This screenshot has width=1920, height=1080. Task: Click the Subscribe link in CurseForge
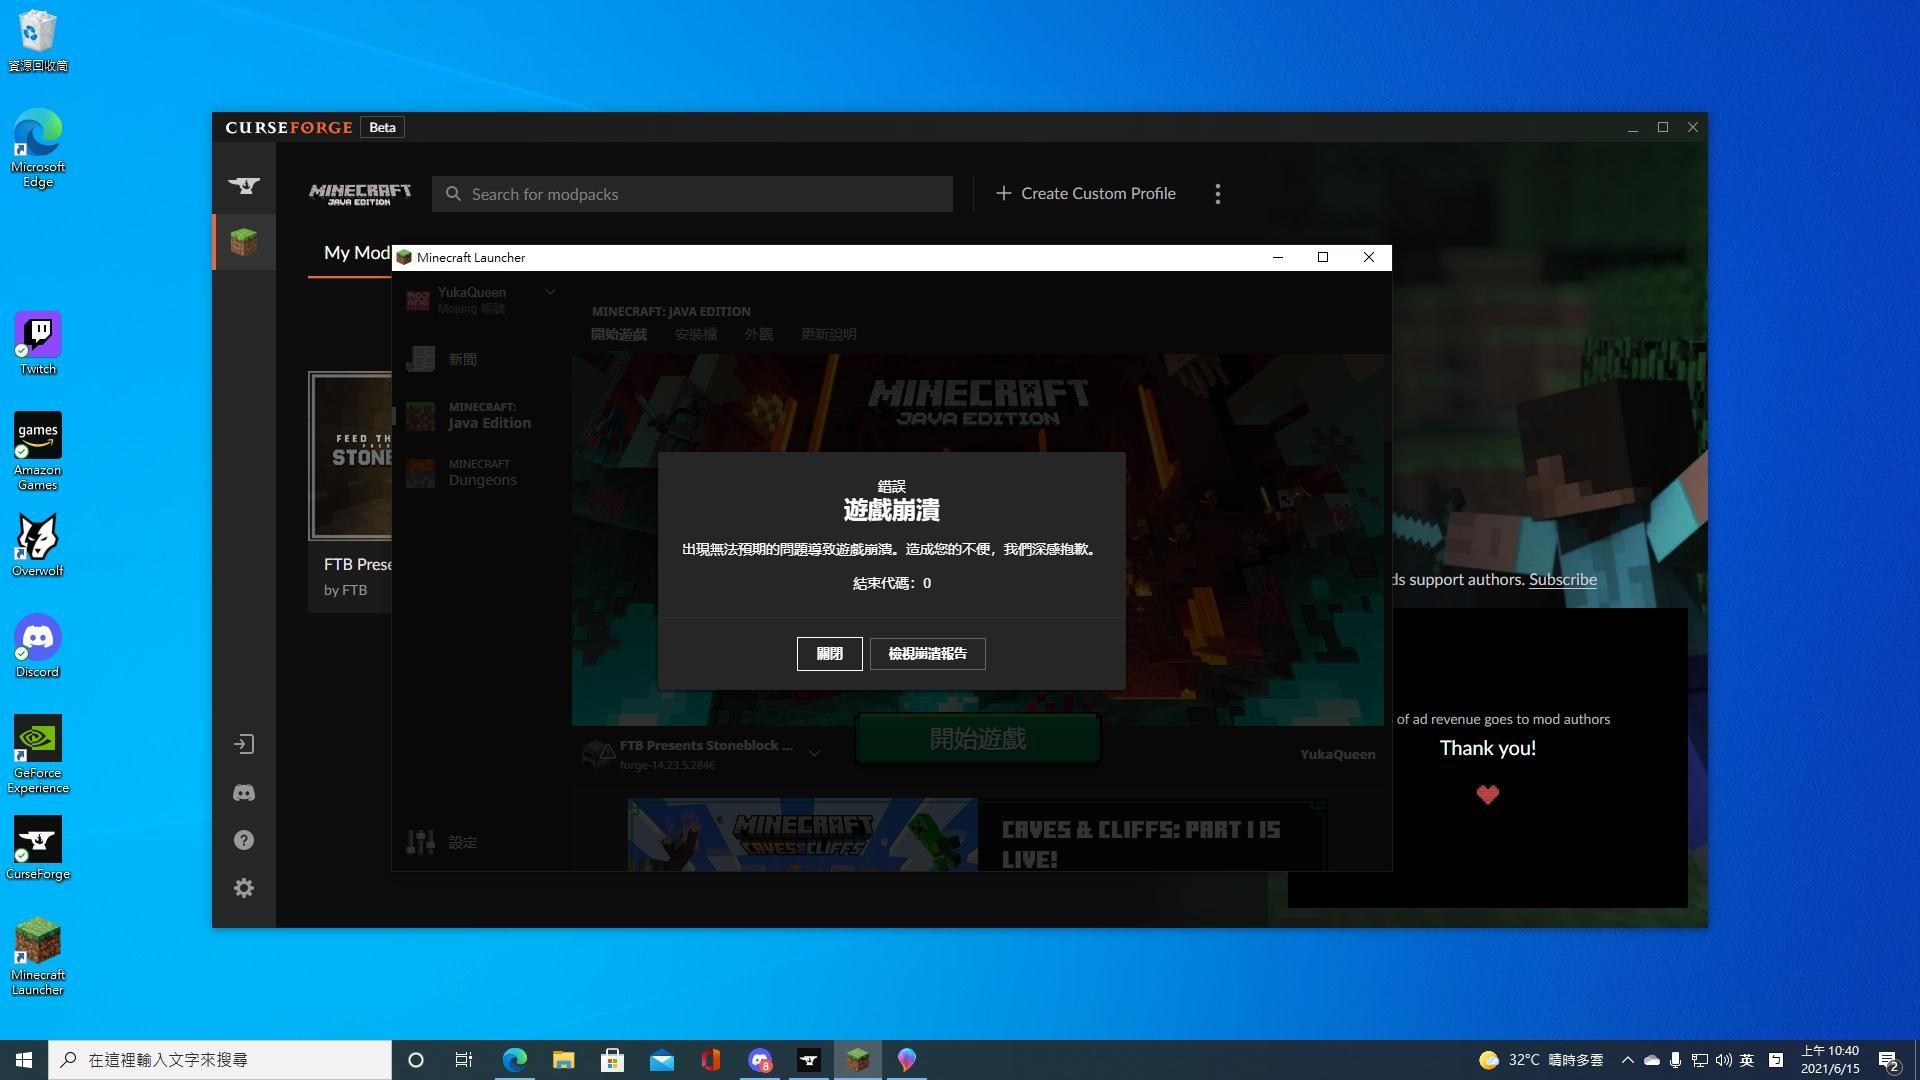pos(1562,579)
